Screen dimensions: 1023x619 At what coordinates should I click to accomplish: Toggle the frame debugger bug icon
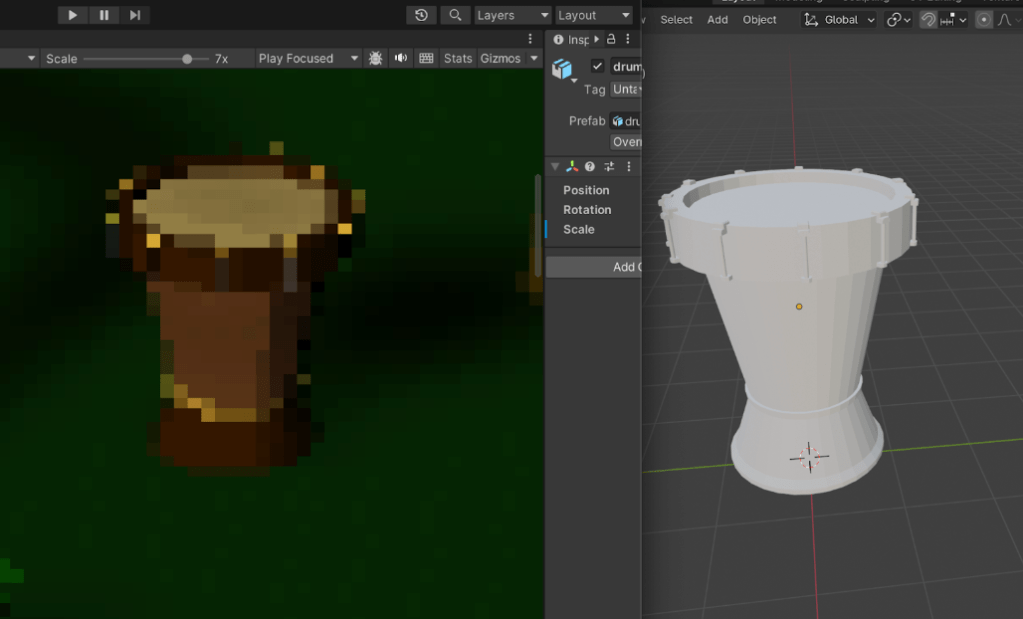click(x=375, y=58)
